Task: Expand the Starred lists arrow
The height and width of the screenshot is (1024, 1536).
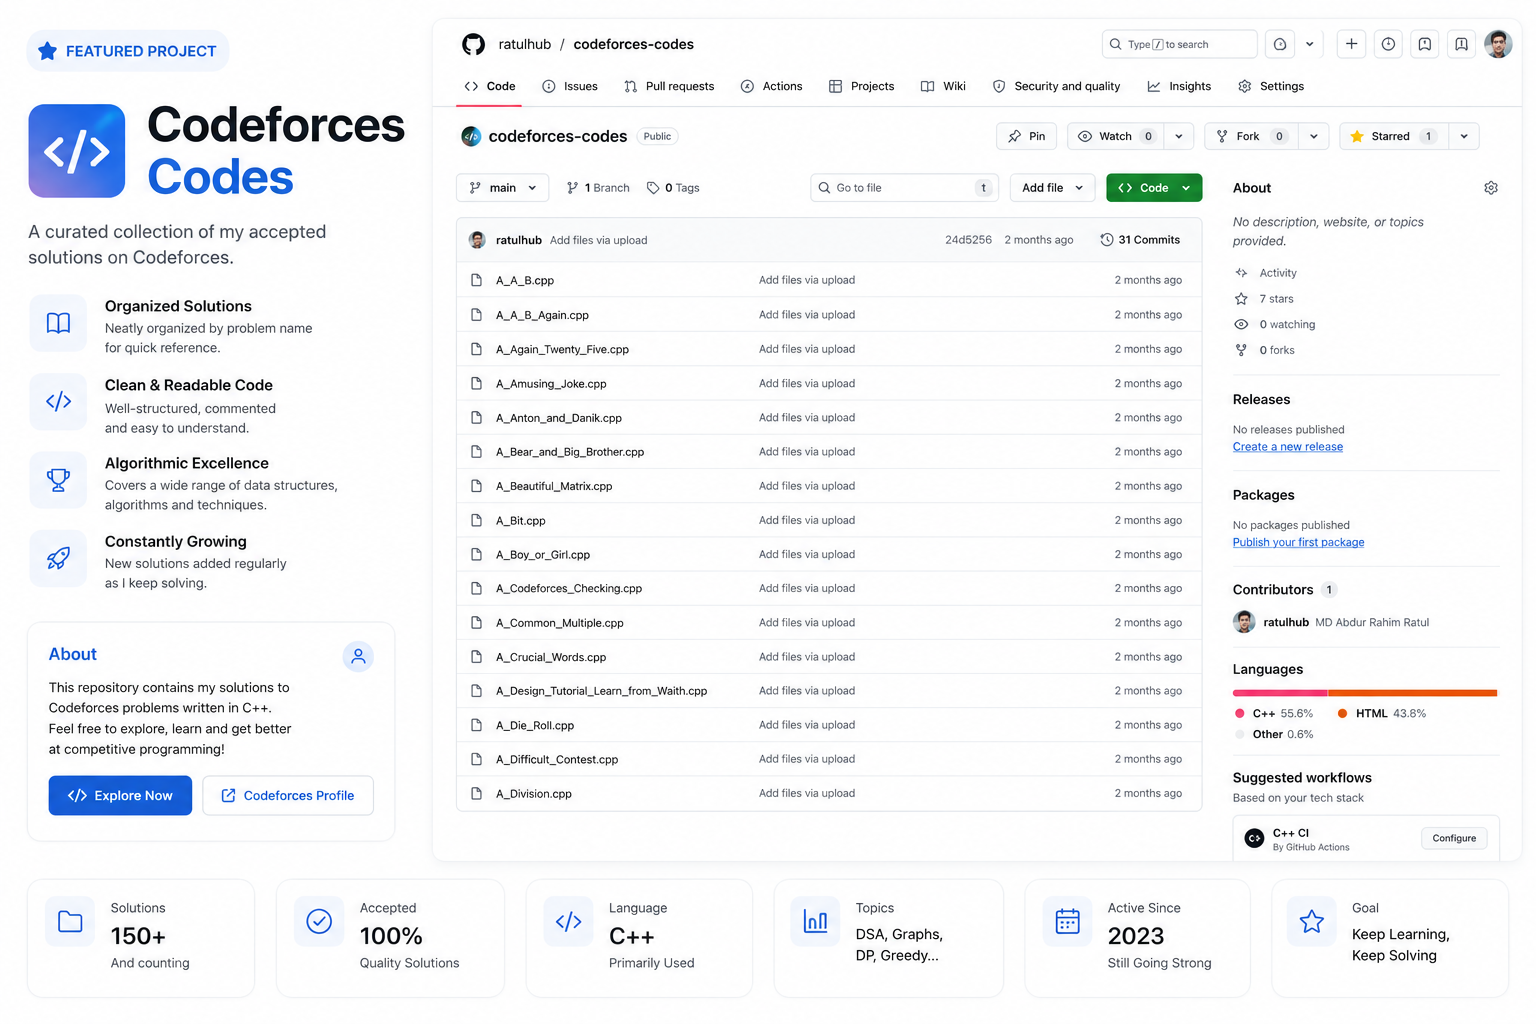Action: coord(1464,136)
